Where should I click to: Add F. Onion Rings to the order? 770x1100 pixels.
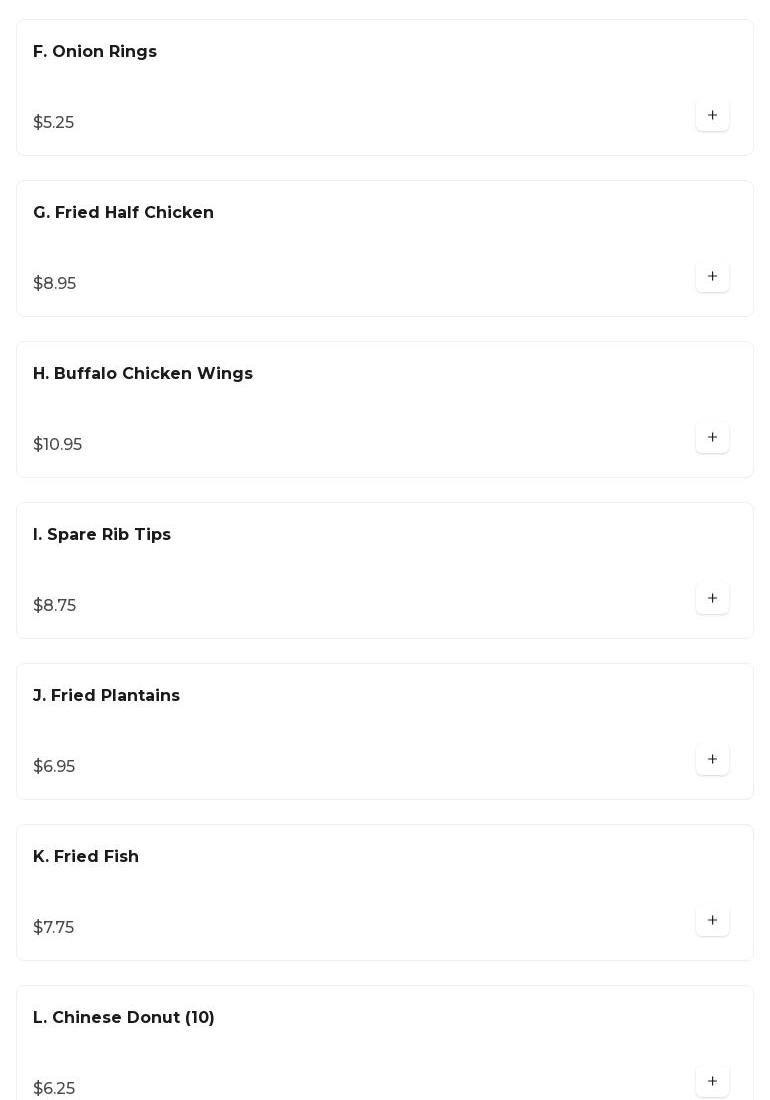pyautogui.click(x=712, y=116)
